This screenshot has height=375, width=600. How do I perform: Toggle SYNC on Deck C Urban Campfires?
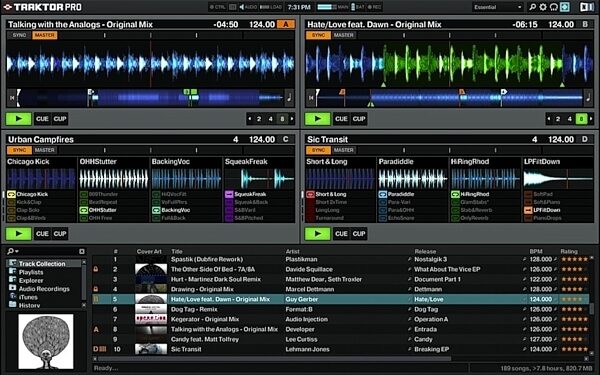tap(19, 150)
